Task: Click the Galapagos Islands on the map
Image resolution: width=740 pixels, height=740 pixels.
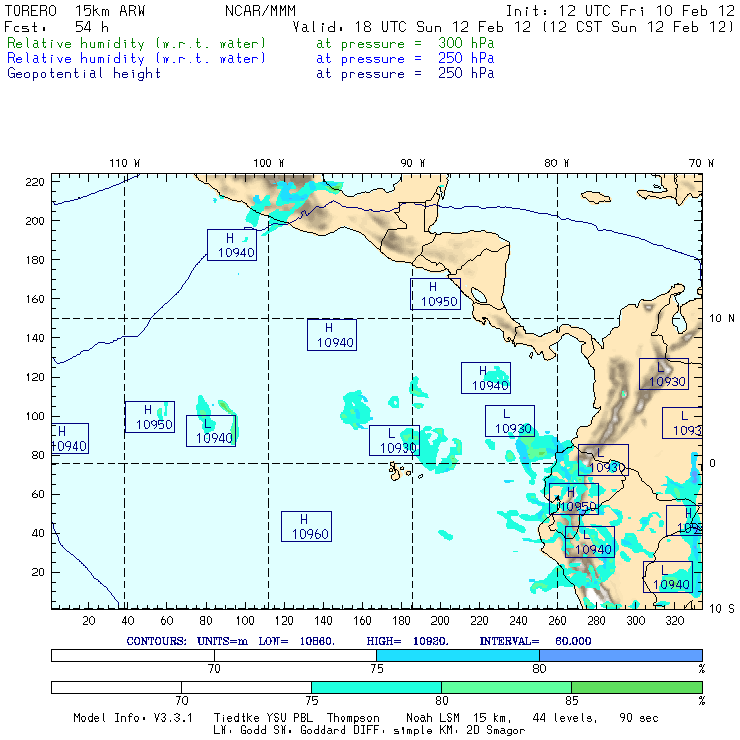Action: point(400,469)
